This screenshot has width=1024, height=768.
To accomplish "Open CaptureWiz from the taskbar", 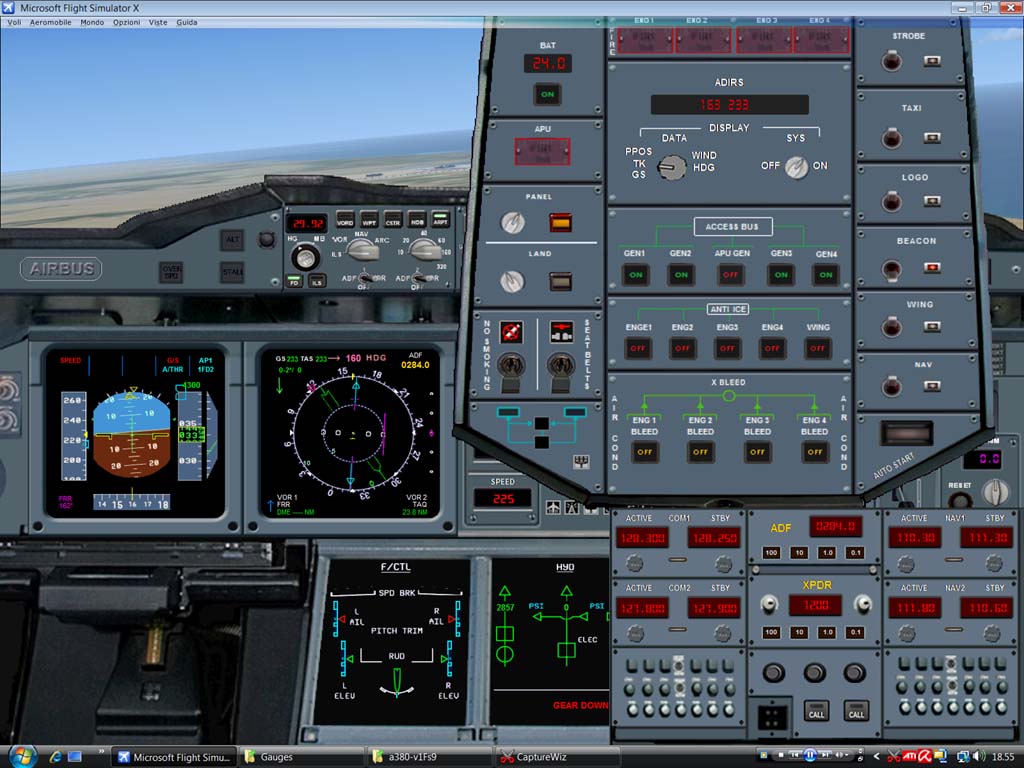I will click(x=557, y=757).
